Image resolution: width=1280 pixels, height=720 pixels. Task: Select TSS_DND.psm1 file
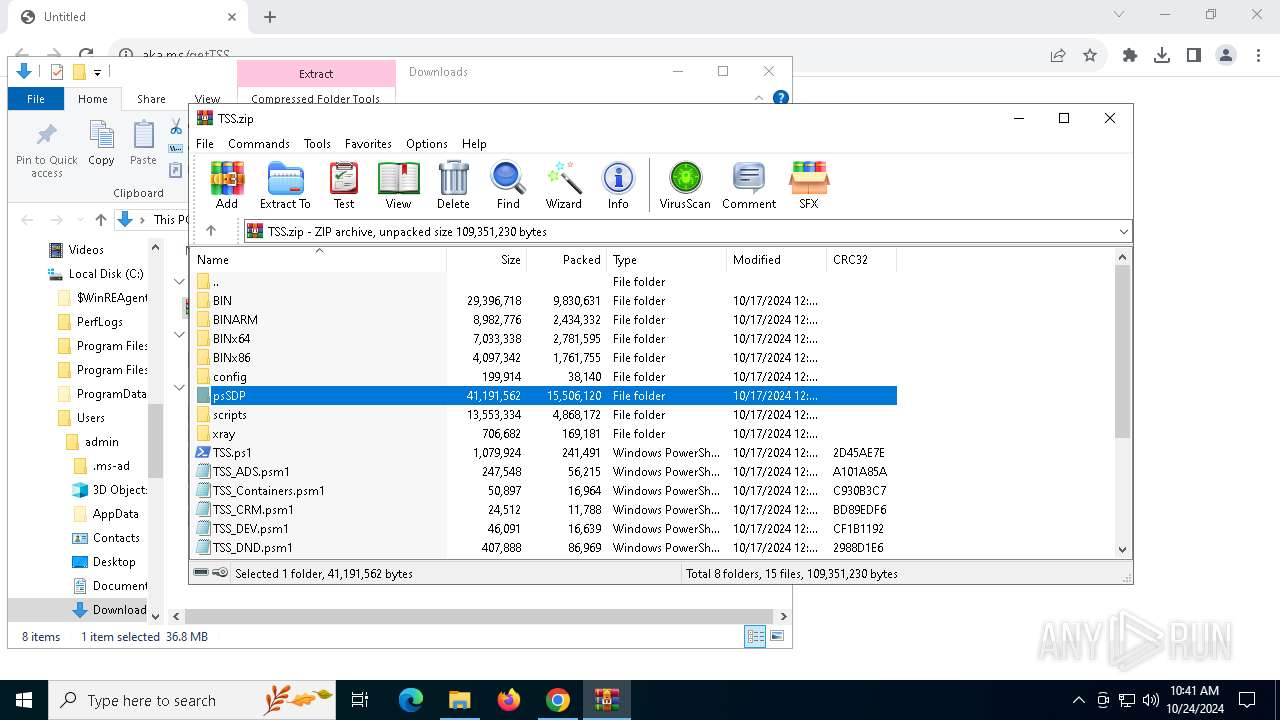545,547
